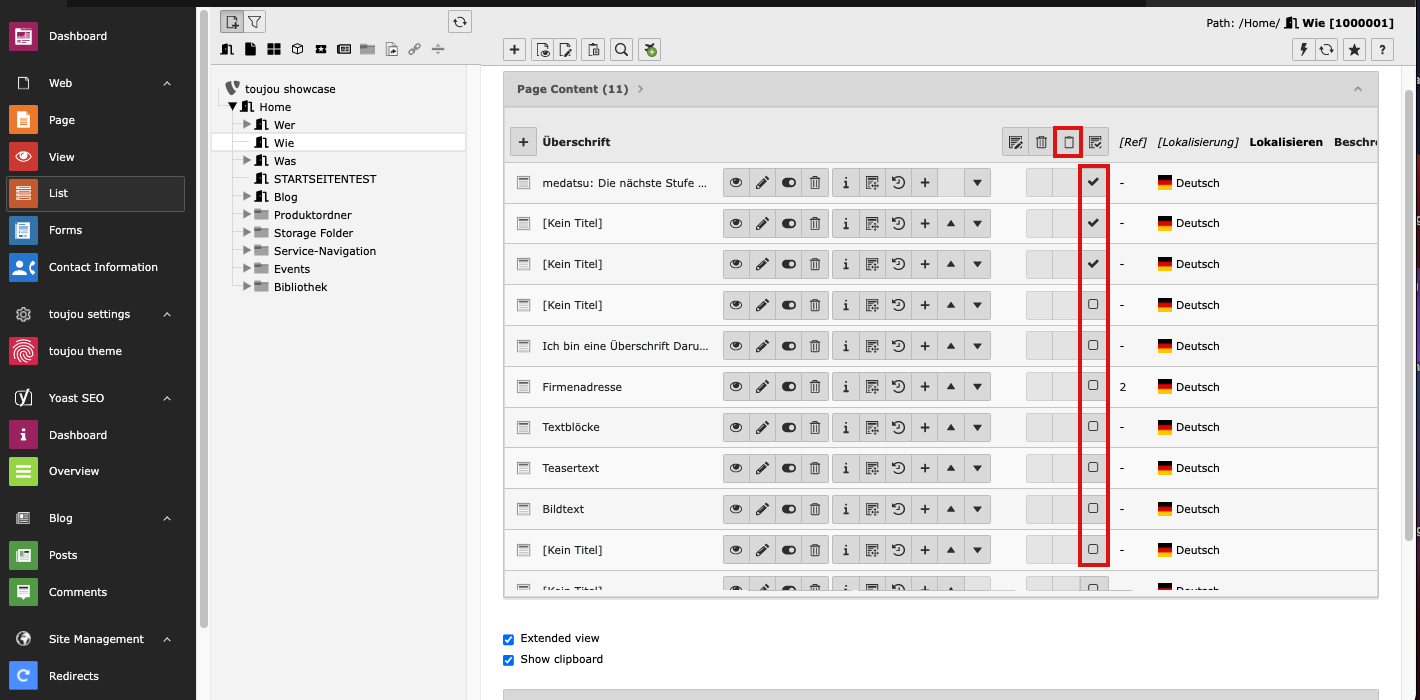
Task: Open info icon for Textblöcke row
Action: [845, 427]
